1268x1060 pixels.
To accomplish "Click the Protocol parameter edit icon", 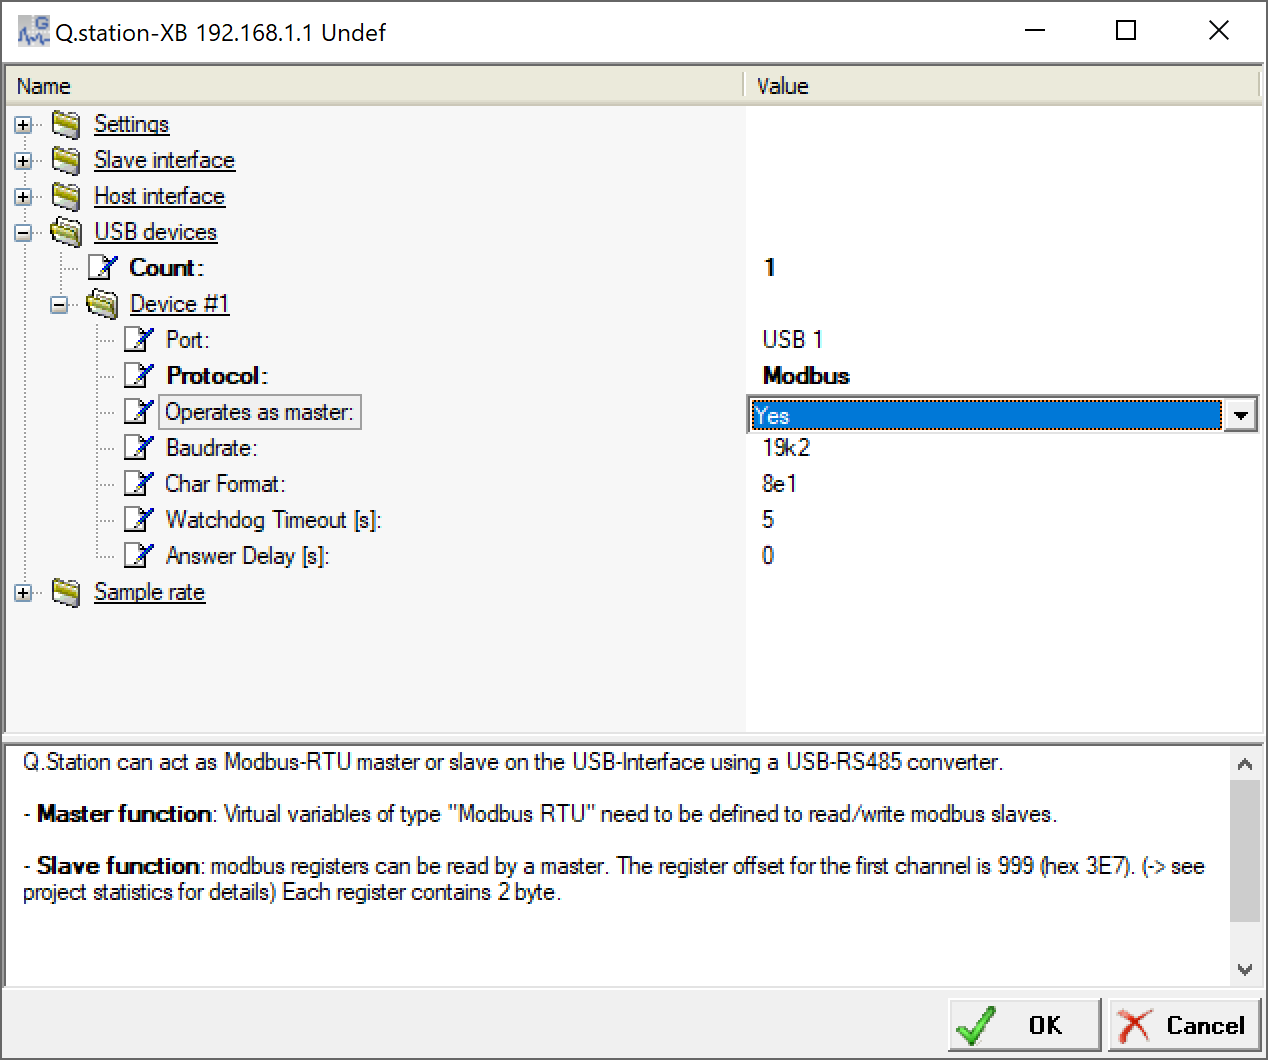I will pyautogui.click(x=138, y=375).
